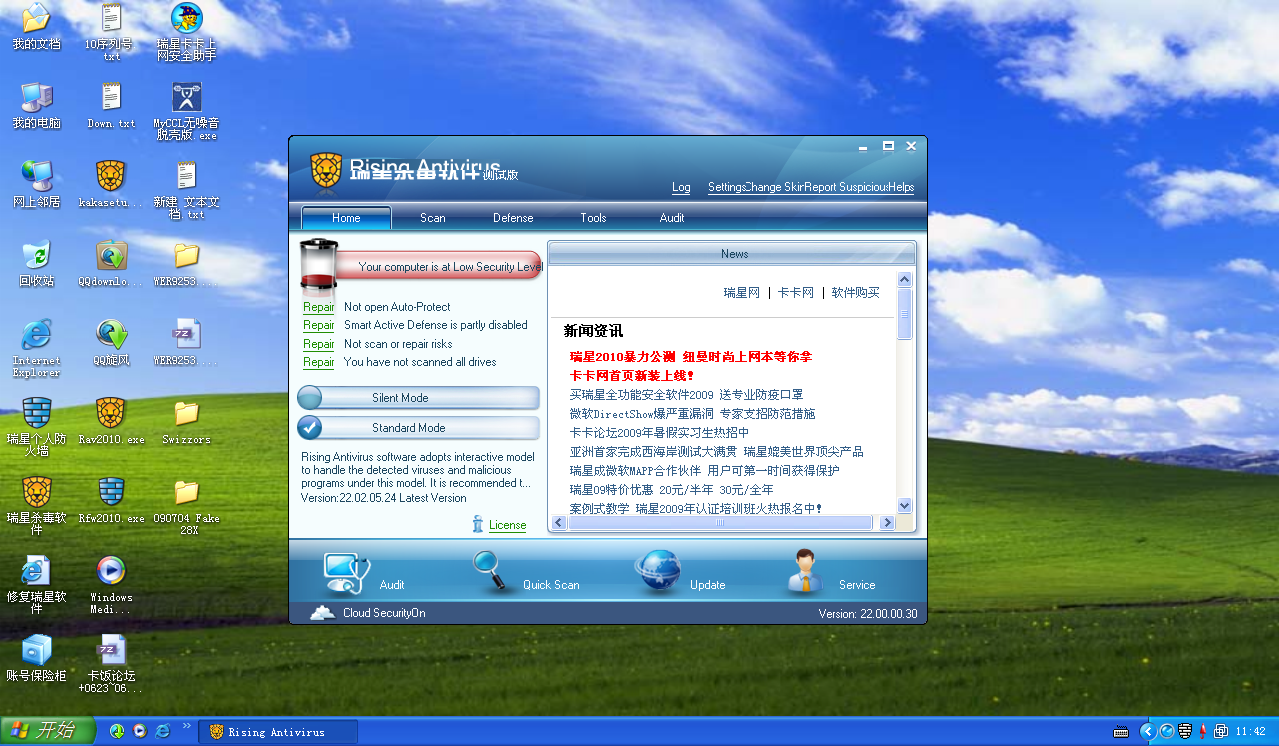Click News scrollbar down arrow
The image size is (1279, 746).
point(904,506)
